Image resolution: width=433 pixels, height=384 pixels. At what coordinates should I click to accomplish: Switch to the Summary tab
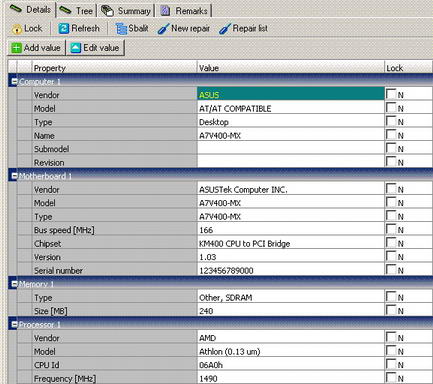126,11
